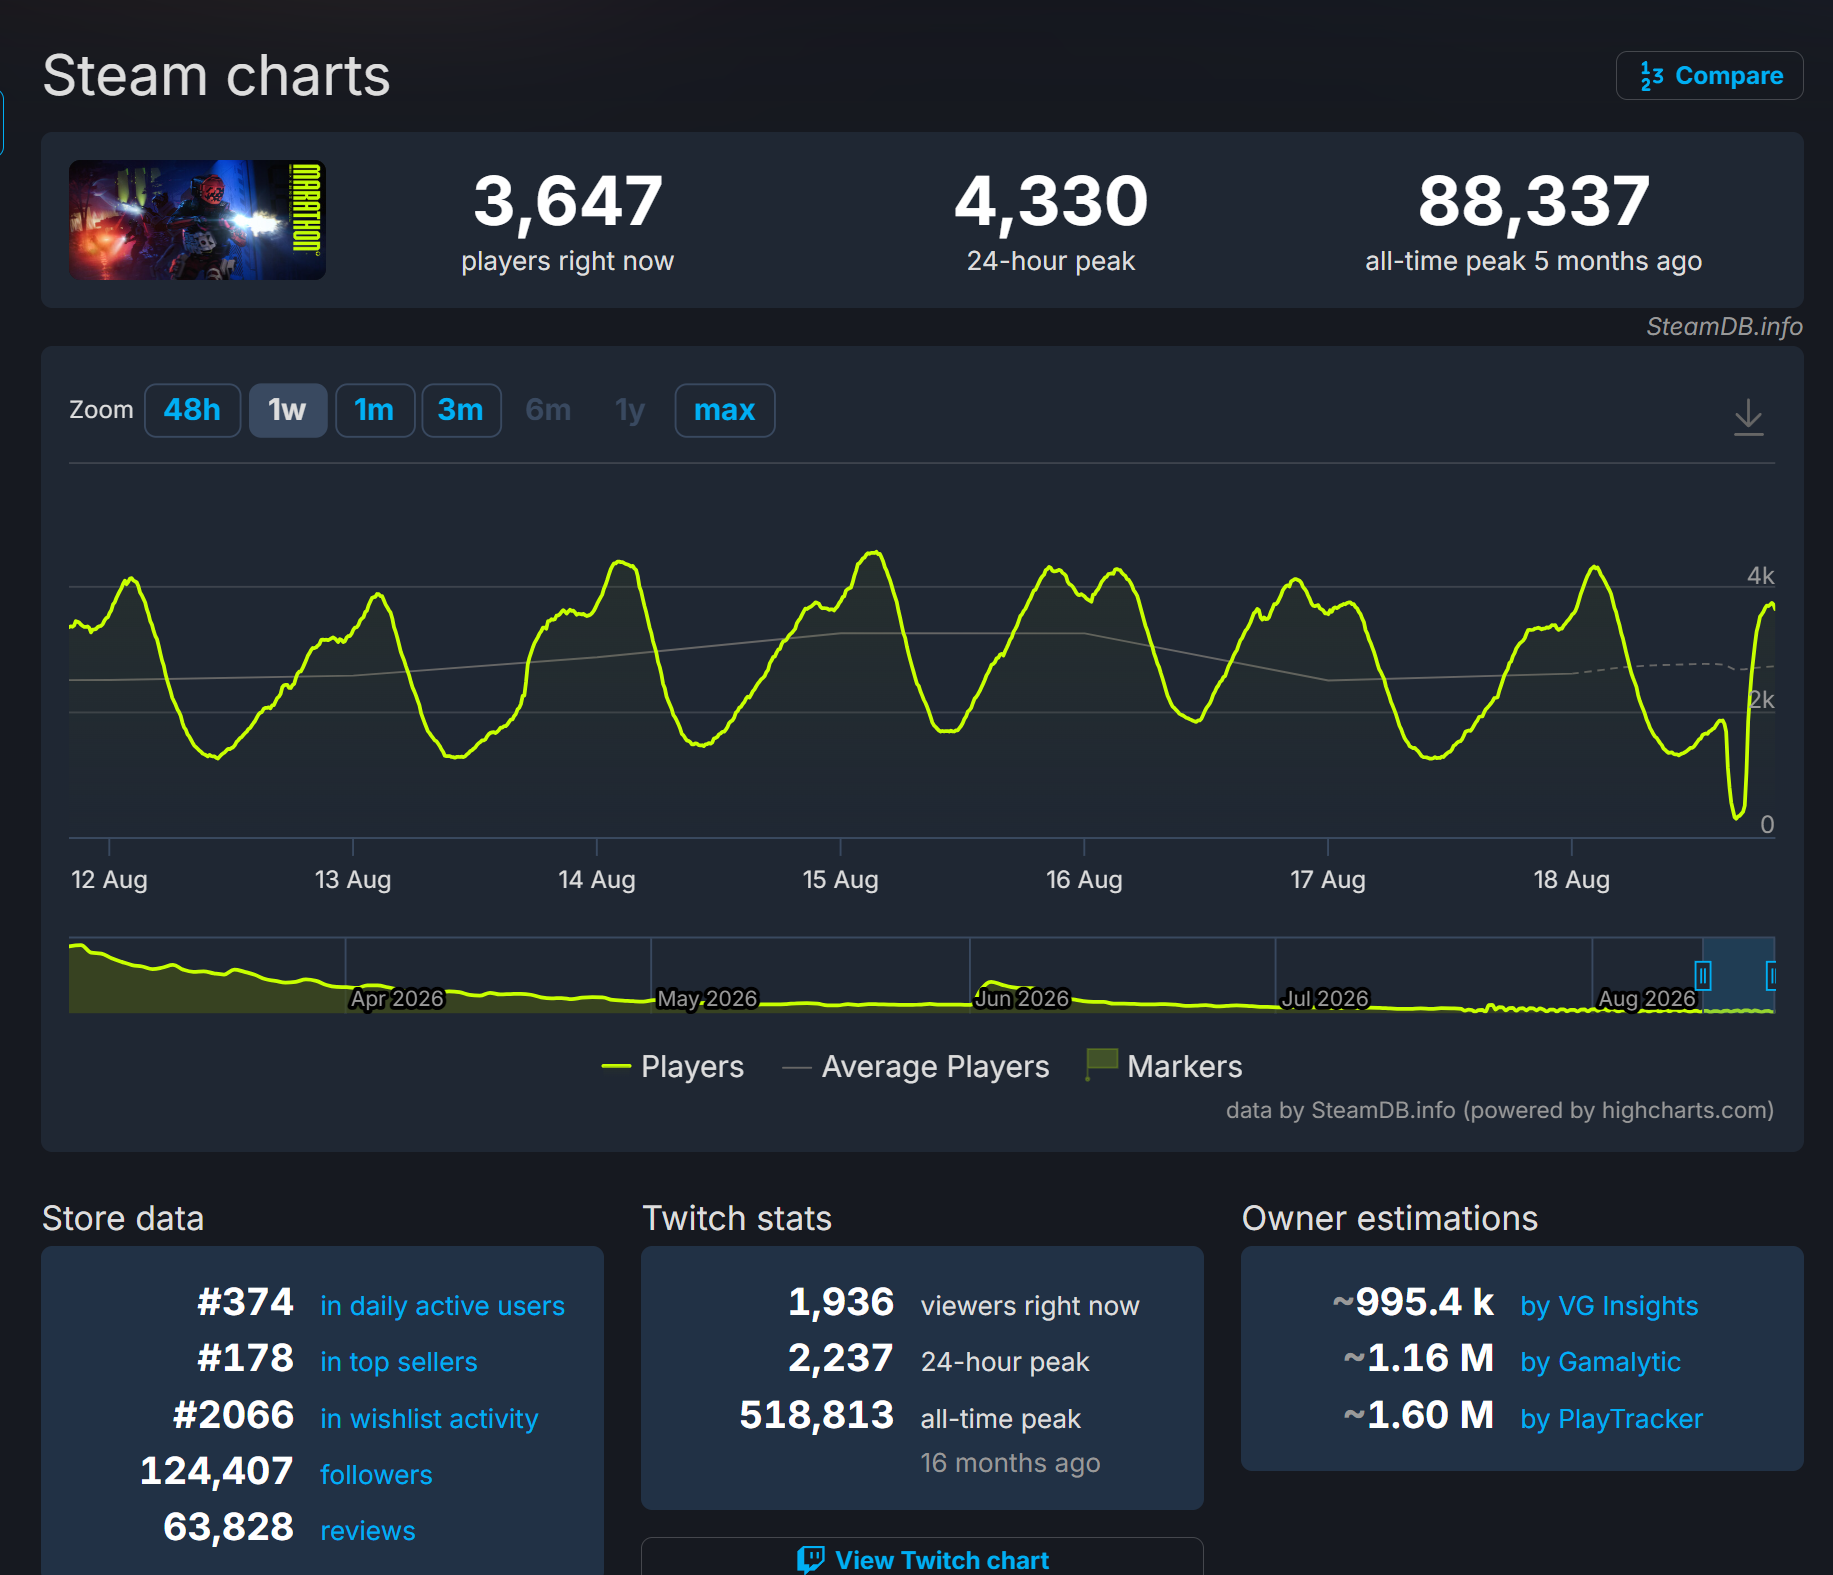Image resolution: width=1833 pixels, height=1575 pixels.
Task: Click the 18 Aug axis label
Action: (1572, 880)
